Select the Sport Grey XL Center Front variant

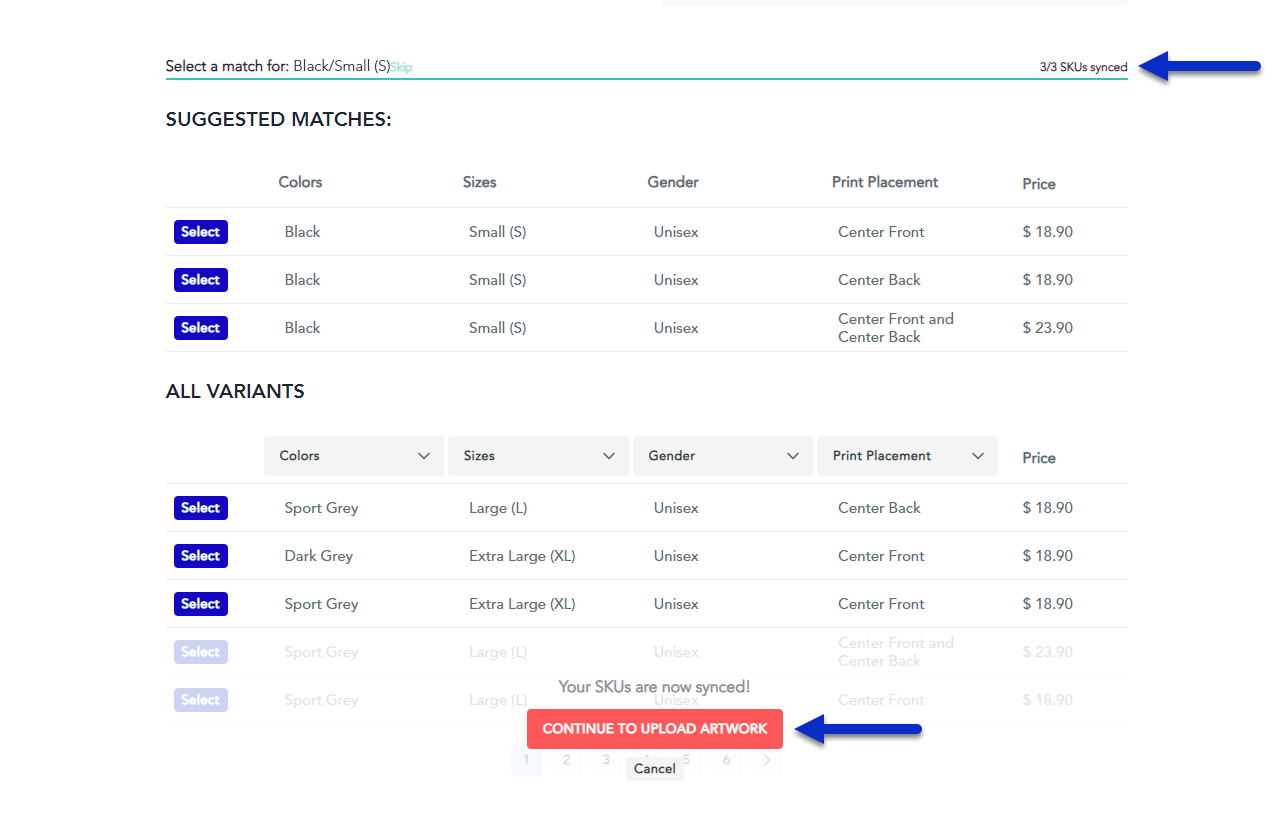(x=200, y=603)
